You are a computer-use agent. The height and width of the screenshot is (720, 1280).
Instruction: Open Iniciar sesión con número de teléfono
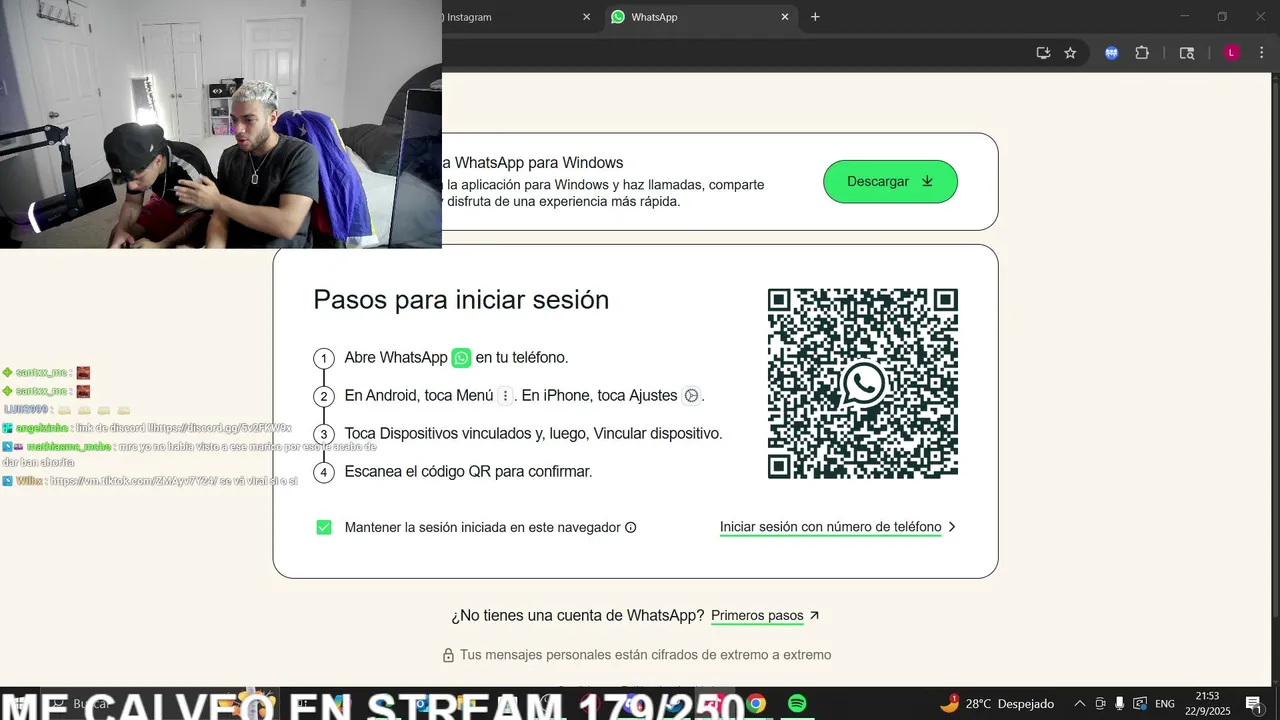tap(830, 527)
